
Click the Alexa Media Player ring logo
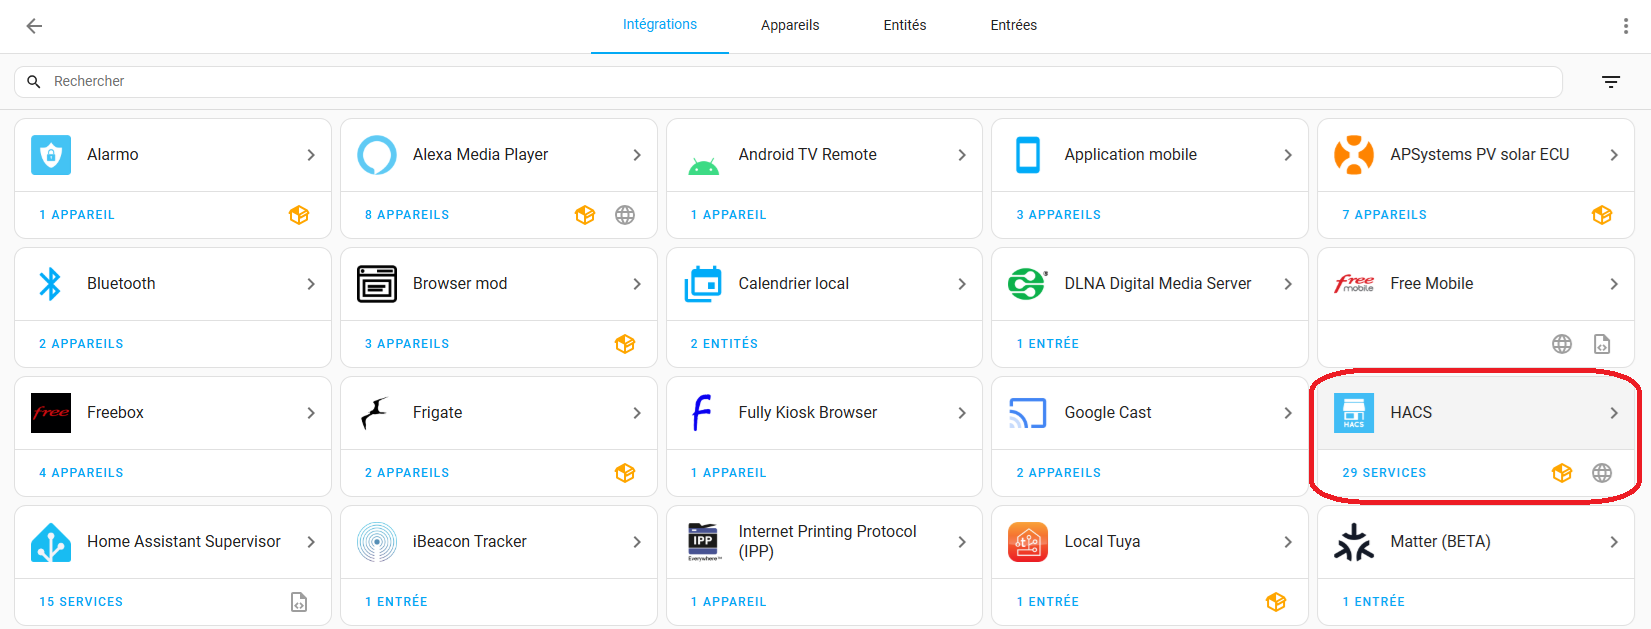click(x=377, y=155)
